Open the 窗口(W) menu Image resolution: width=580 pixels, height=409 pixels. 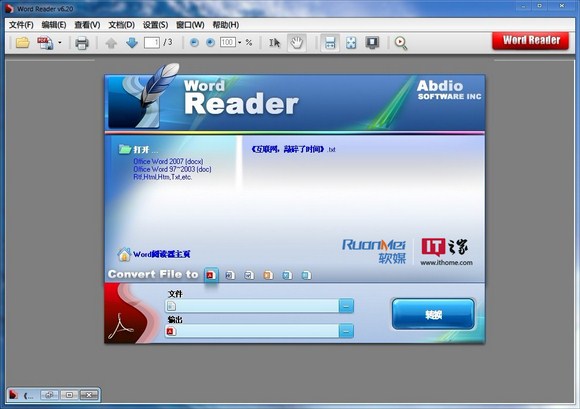click(x=190, y=25)
